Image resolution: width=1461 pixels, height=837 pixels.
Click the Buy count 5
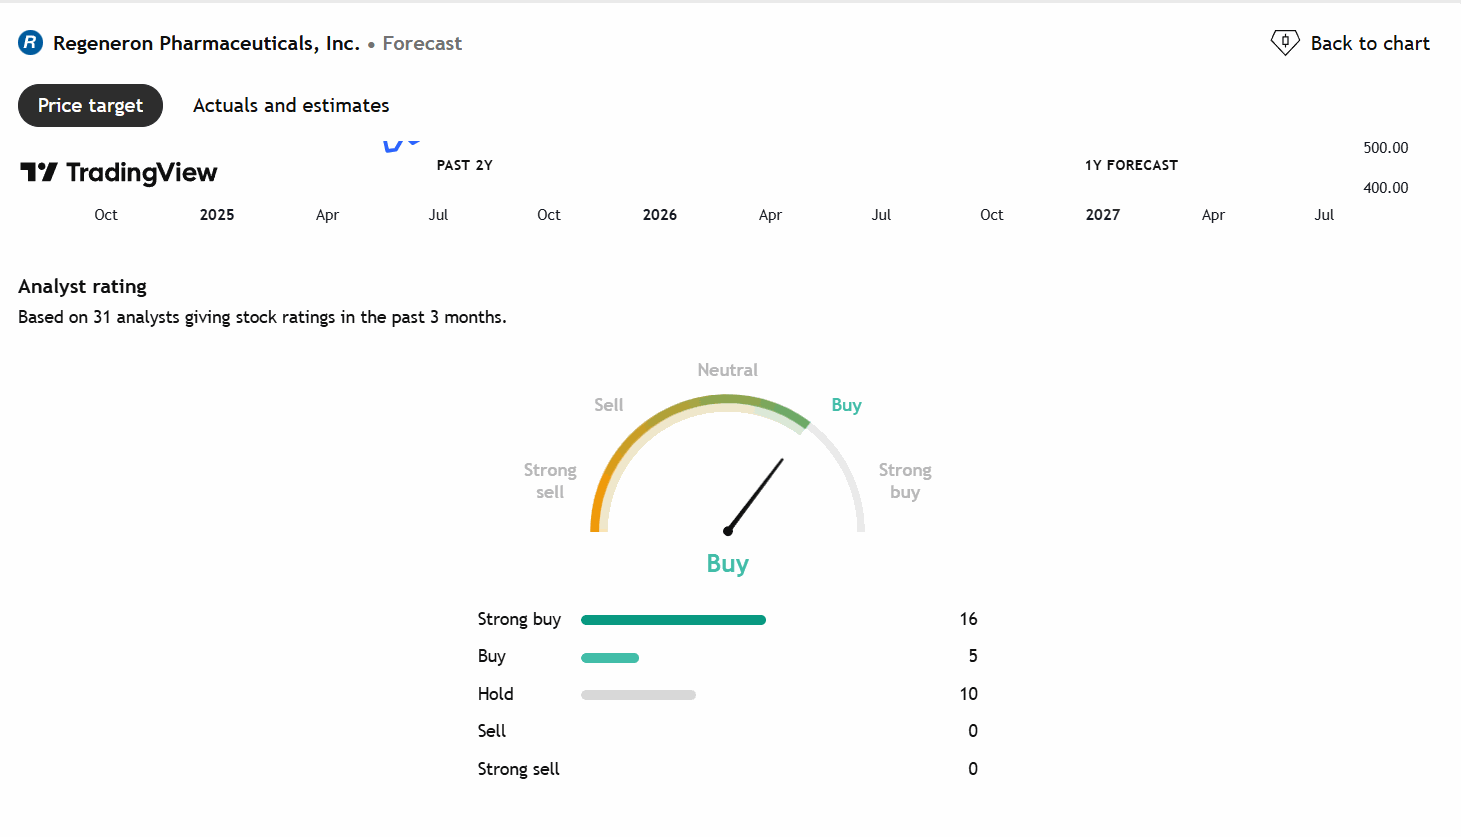click(x=973, y=656)
